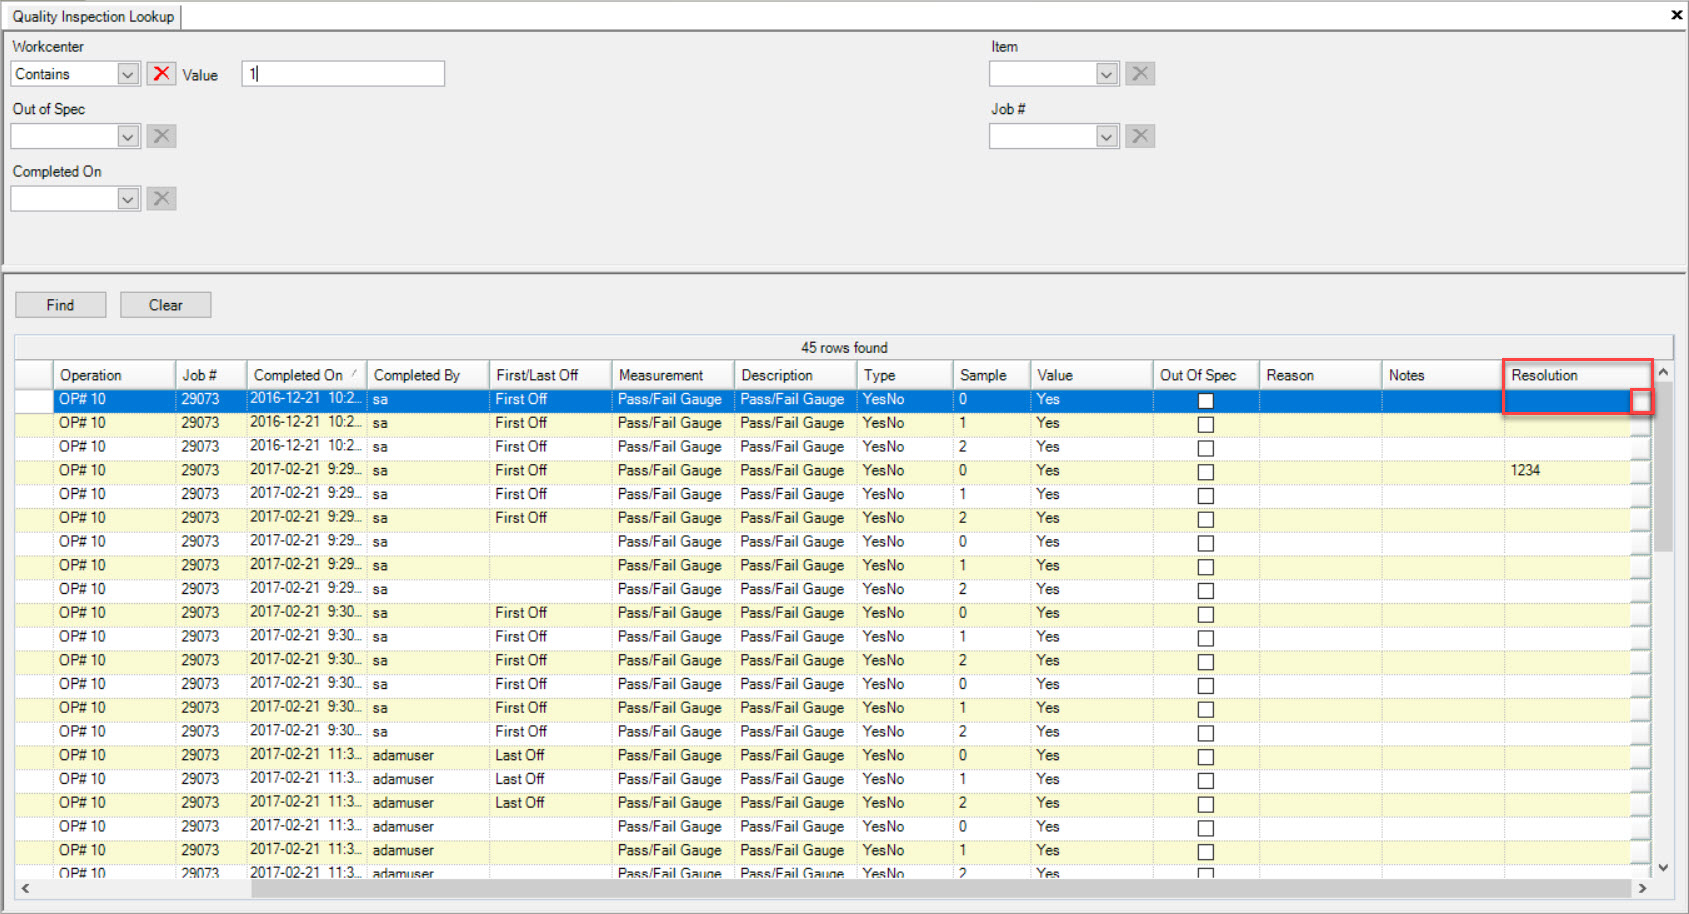Toggle Out Of Spec checkbox in second row
1689x914 pixels.
pos(1206,424)
